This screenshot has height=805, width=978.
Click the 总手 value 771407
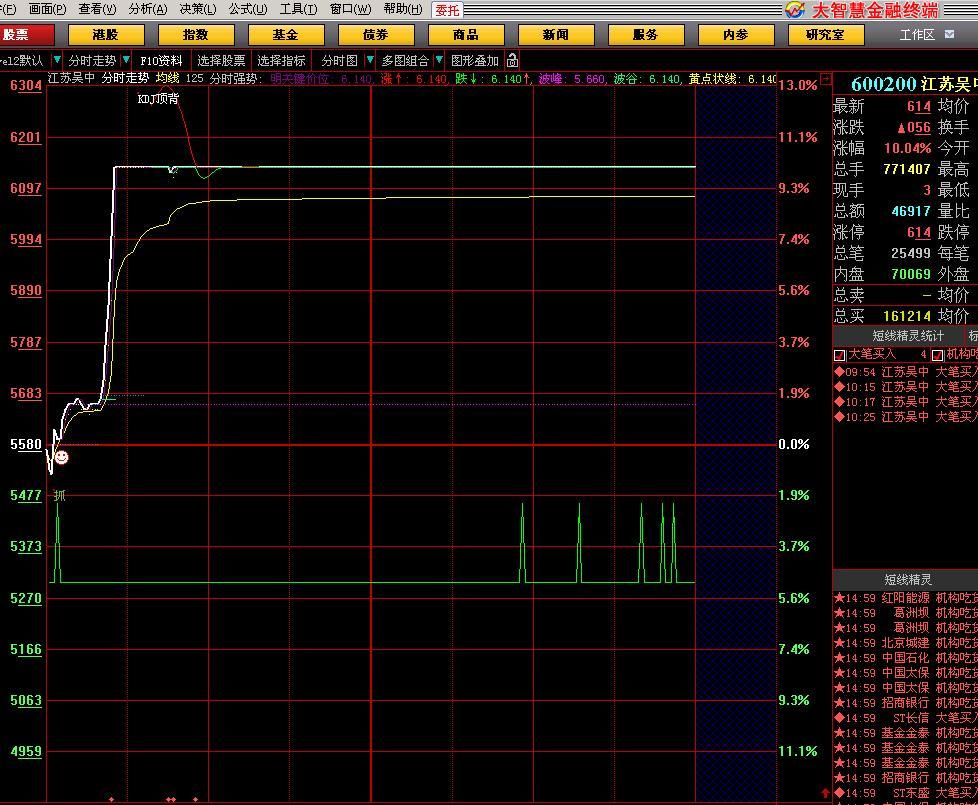tap(906, 170)
